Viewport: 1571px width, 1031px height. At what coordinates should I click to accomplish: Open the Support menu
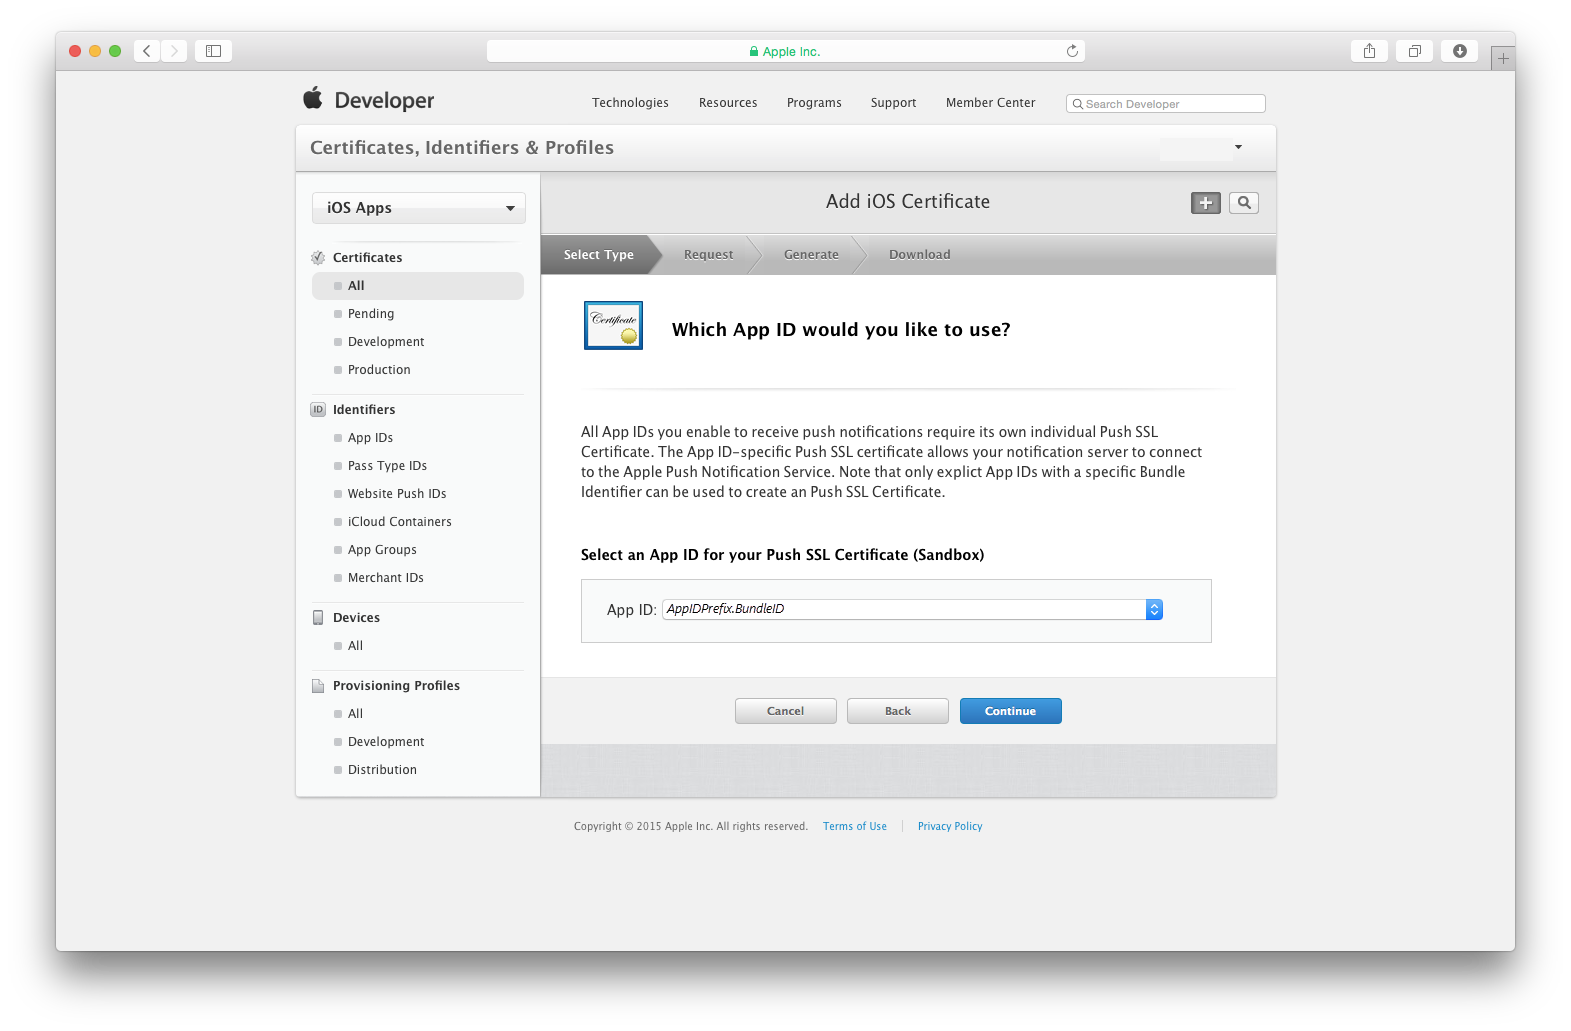point(893,103)
